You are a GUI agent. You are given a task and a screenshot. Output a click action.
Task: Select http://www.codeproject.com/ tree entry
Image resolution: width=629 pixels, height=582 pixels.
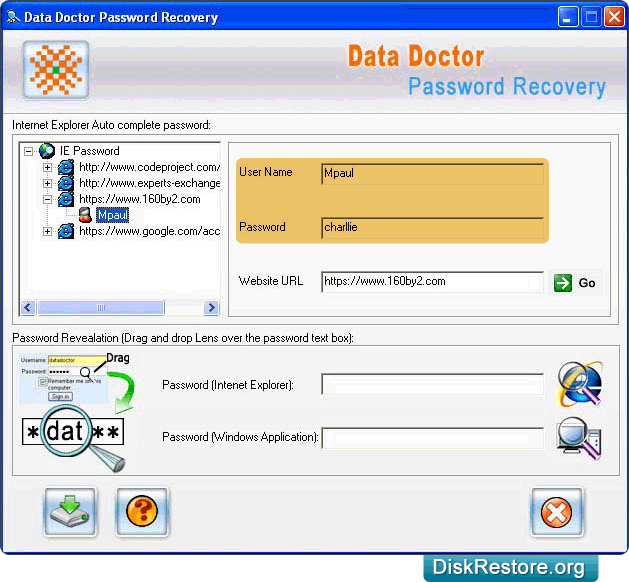(149, 167)
